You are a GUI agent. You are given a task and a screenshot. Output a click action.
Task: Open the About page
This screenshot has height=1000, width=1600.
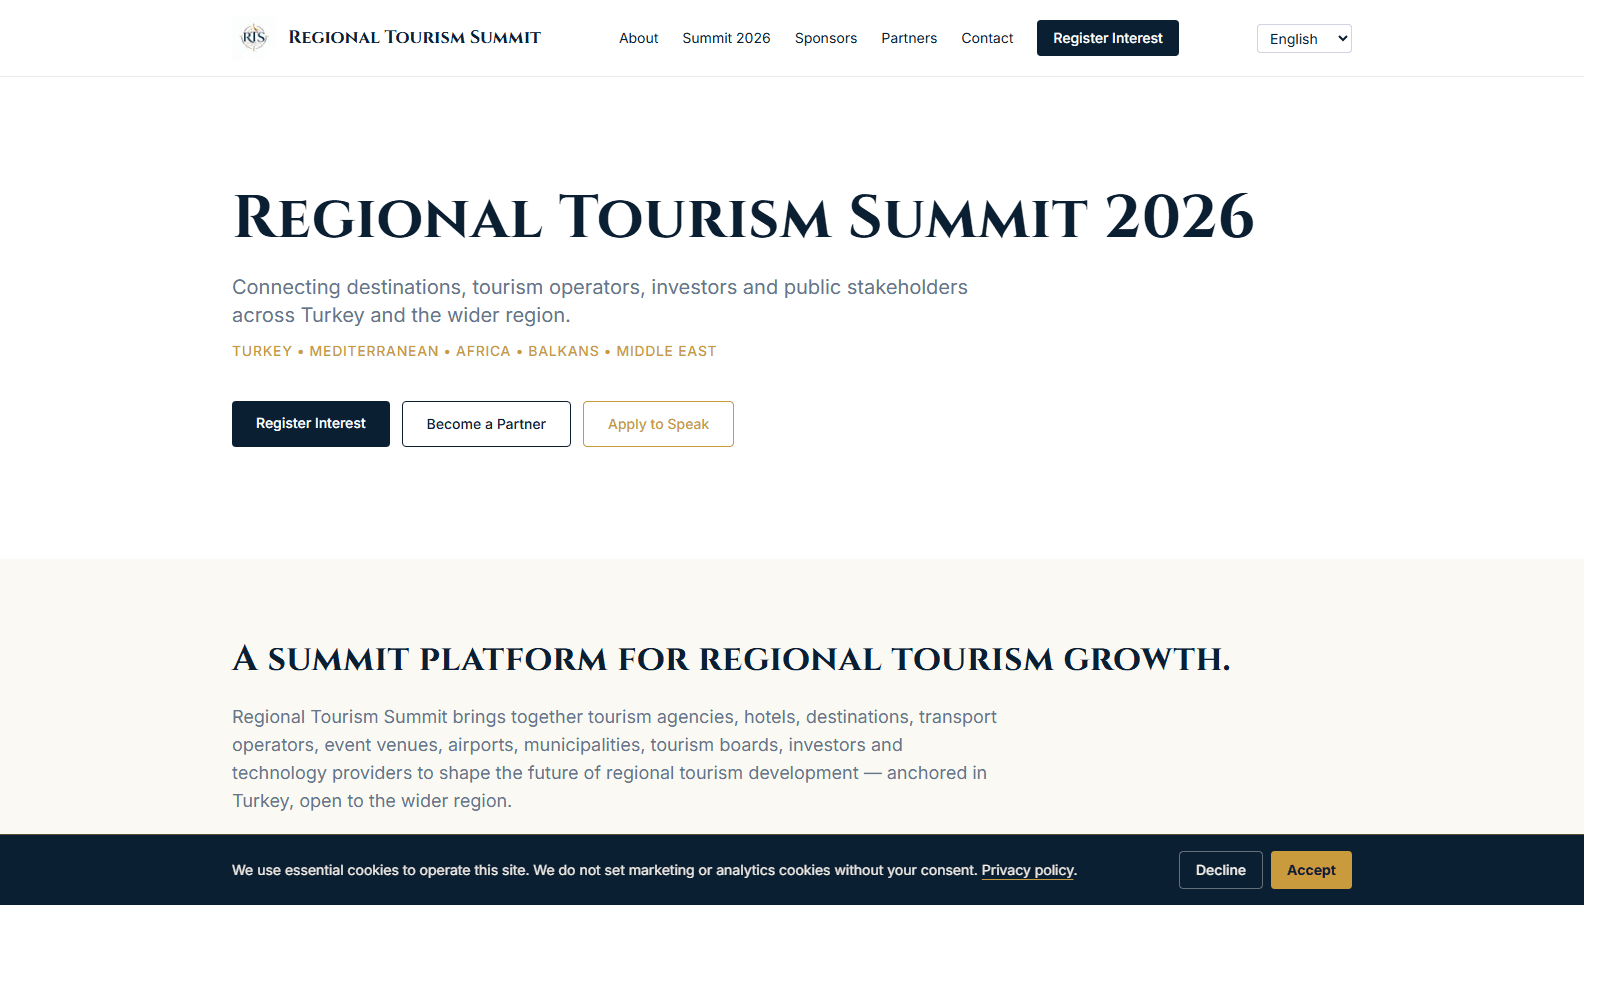[638, 38]
